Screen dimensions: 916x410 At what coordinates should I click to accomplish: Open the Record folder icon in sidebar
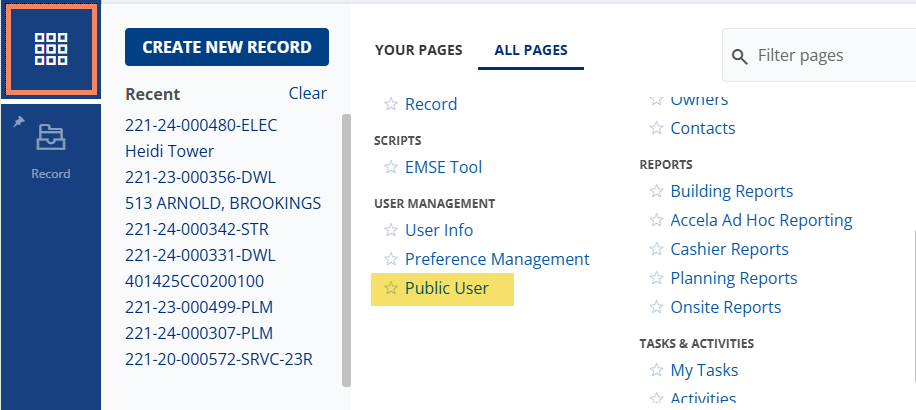(x=50, y=137)
